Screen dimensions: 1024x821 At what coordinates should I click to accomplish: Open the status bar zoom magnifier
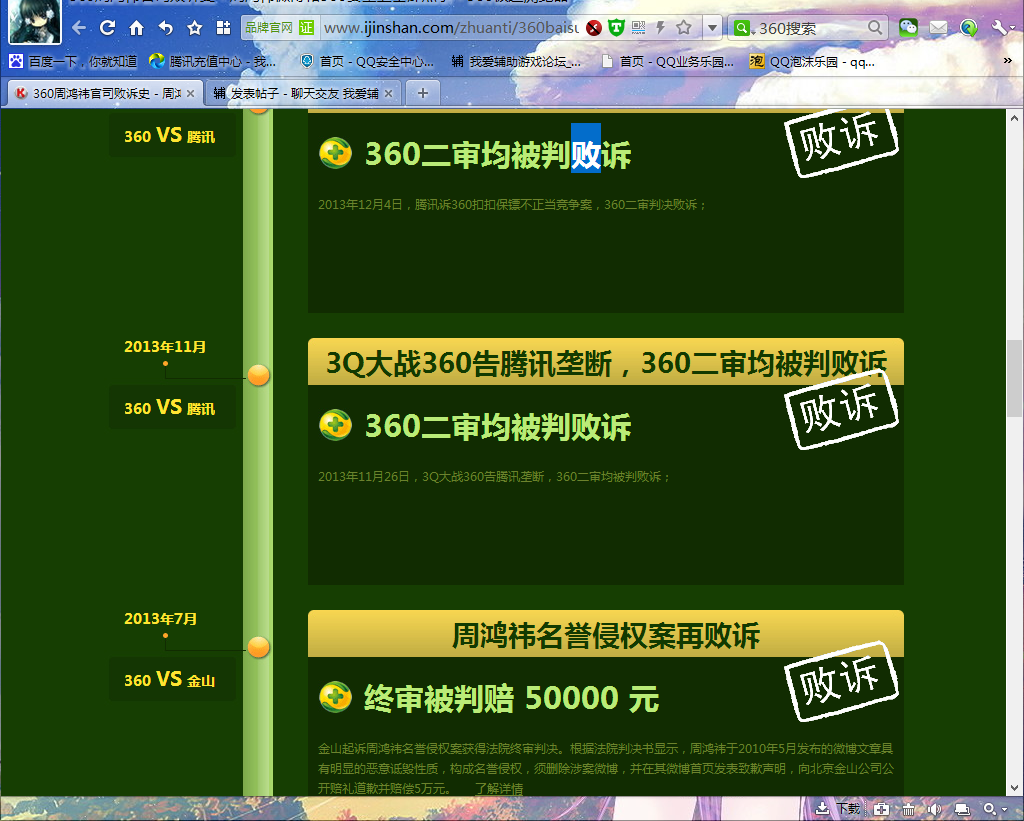pos(990,809)
